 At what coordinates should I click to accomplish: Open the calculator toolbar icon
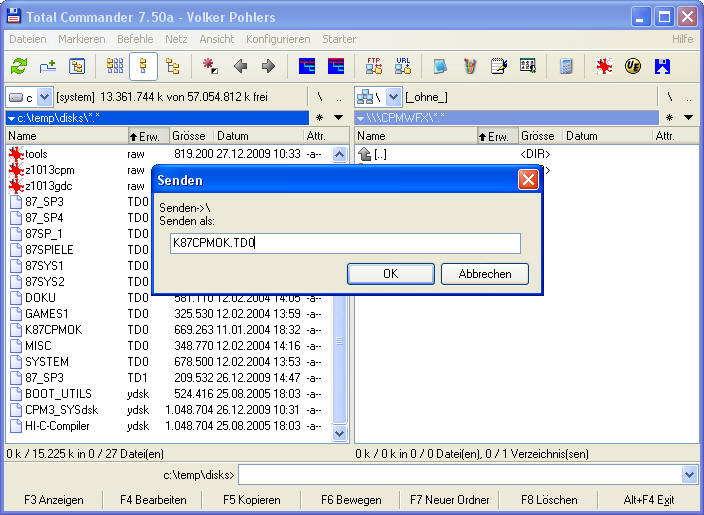click(566, 66)
